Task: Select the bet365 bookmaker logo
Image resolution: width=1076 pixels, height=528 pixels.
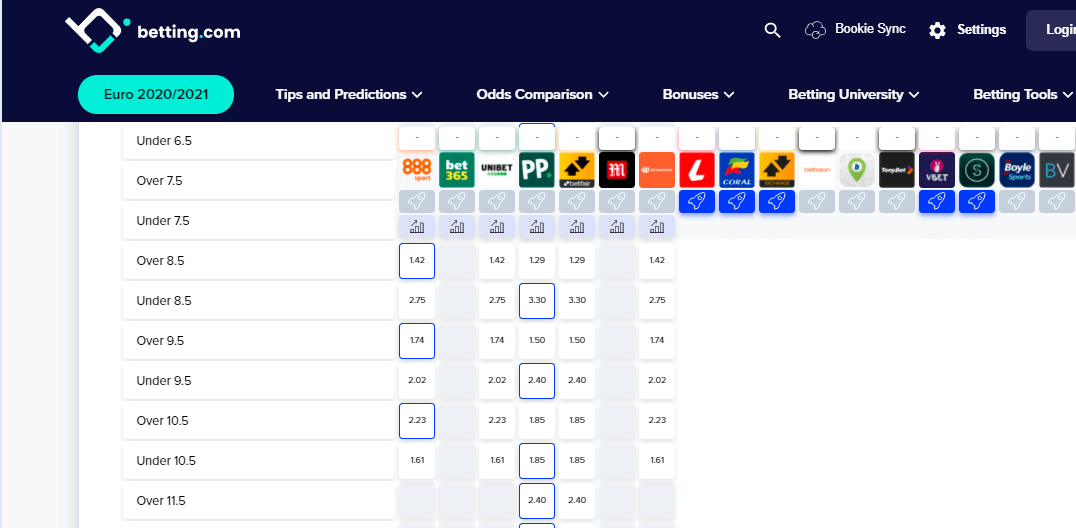Action: (x=456, y=170)
